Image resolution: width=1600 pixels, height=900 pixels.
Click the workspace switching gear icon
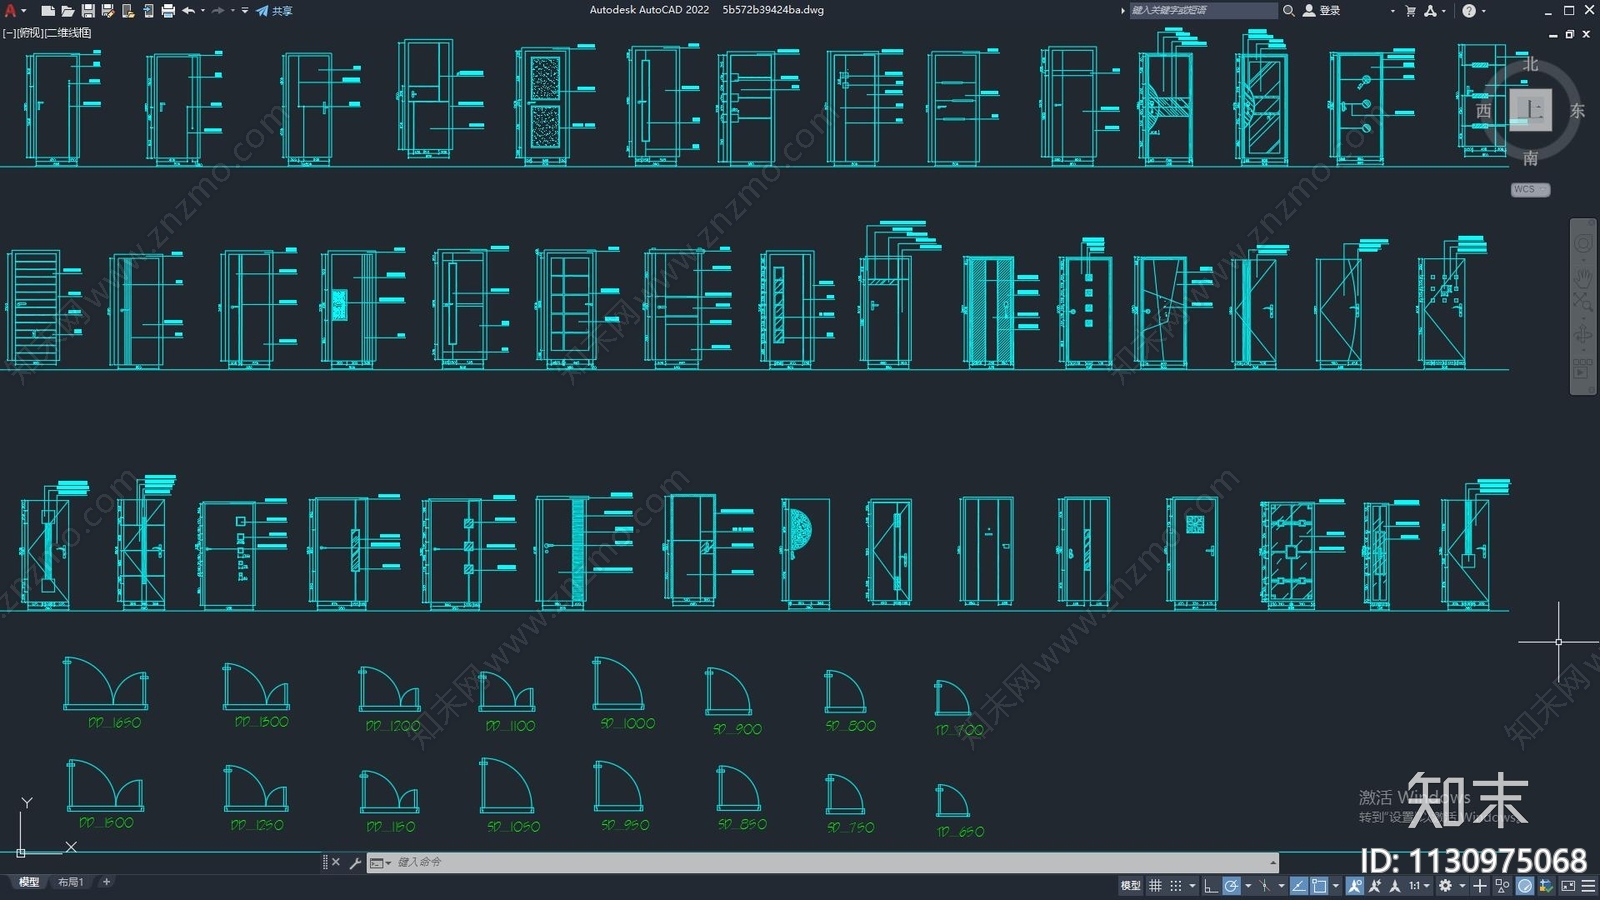tap(1445, 886)
